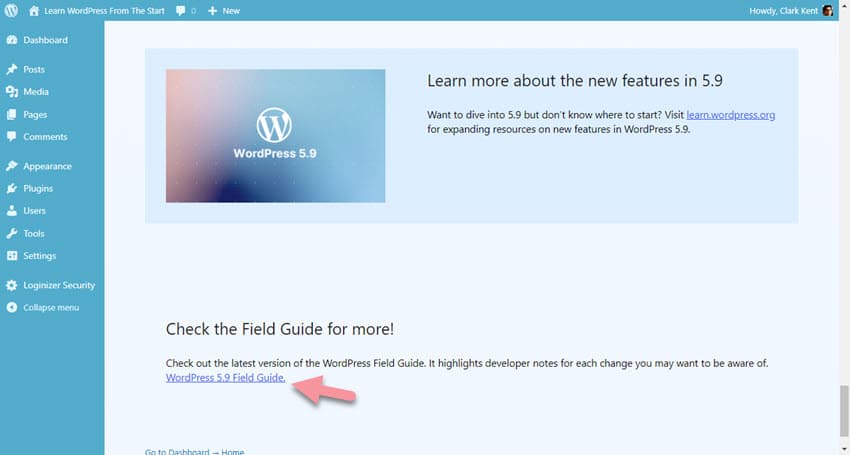Click the WordPress 5.9 banner image

tap(275, 136)
